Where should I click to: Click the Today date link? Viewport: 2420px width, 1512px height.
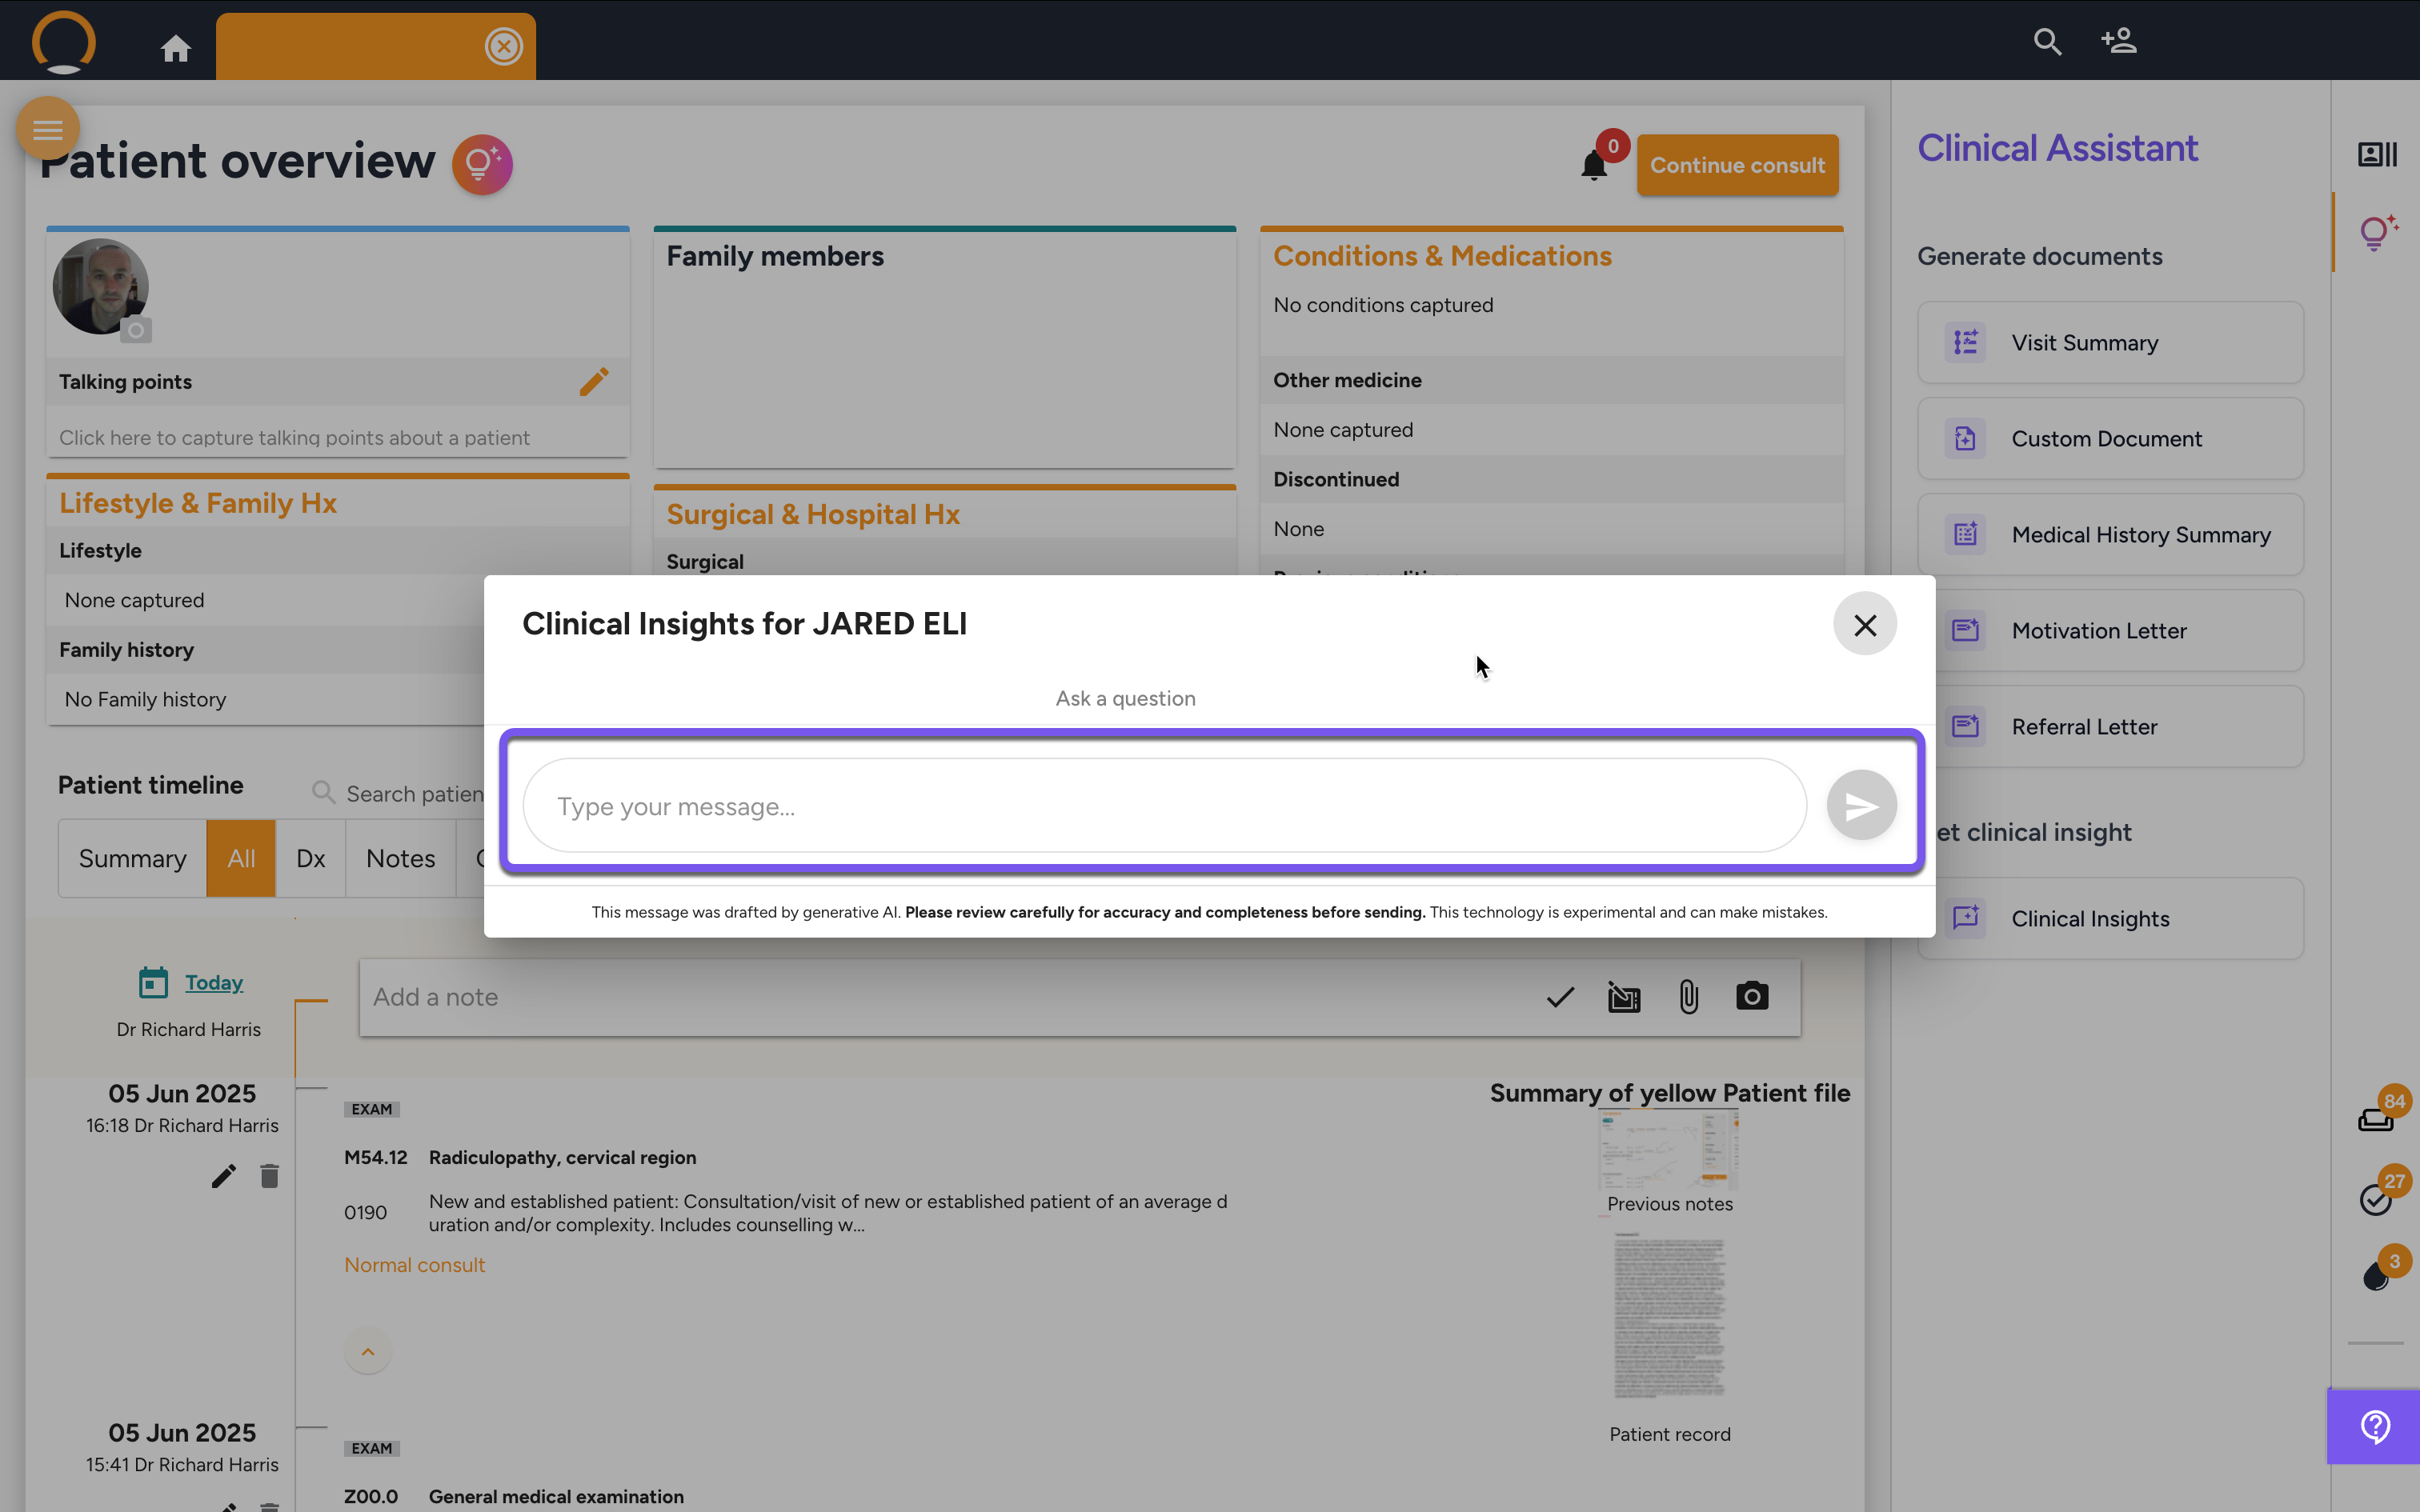click(213, 983)
